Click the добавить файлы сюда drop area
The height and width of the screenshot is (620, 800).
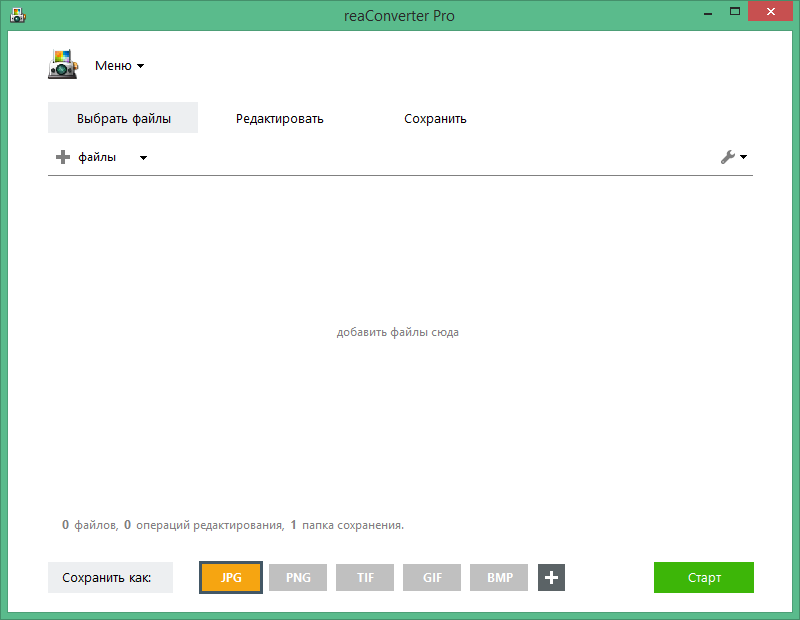(x=399, y=331)
